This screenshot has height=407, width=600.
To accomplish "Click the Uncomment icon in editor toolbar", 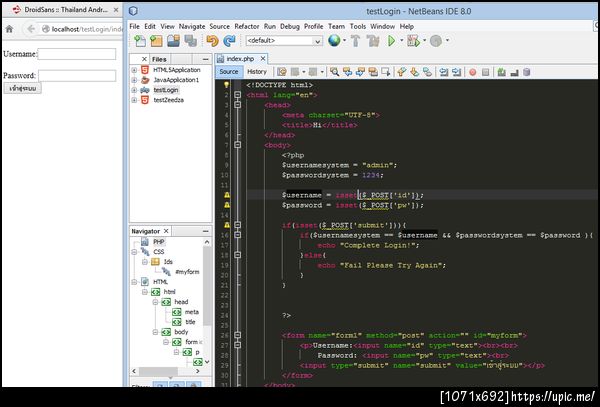I will [x=514, y=72].
